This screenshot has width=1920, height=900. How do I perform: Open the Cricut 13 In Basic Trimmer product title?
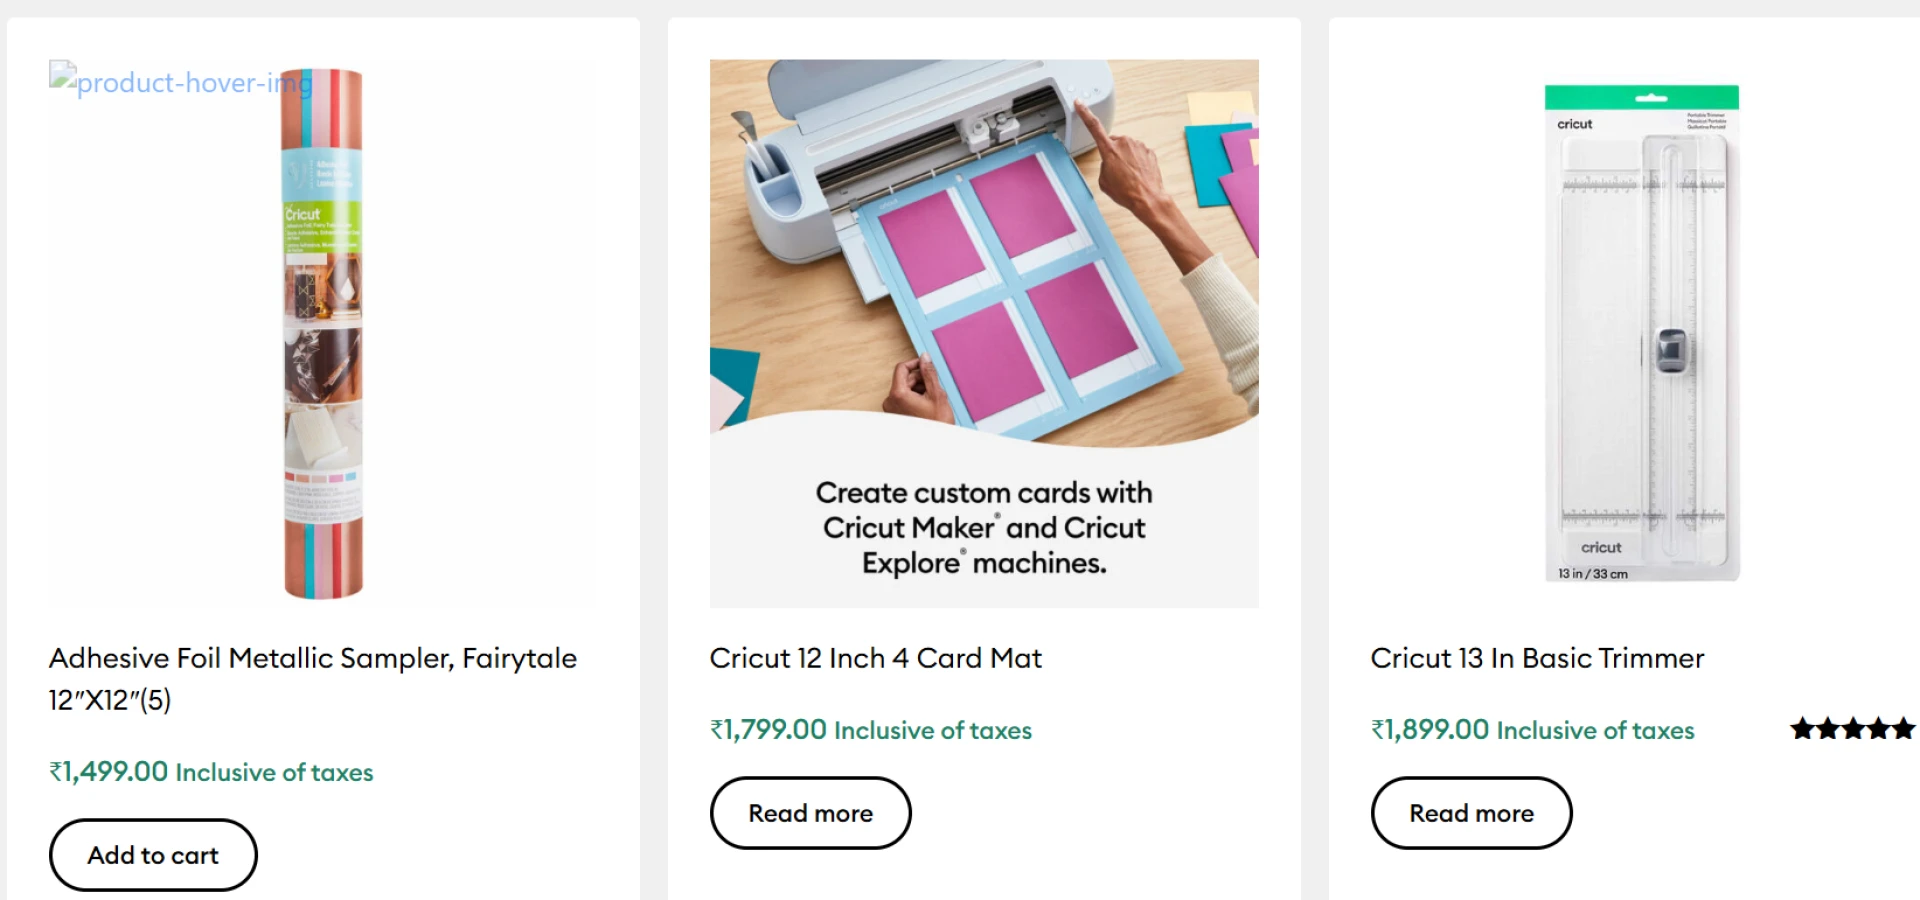point(1536,658)
